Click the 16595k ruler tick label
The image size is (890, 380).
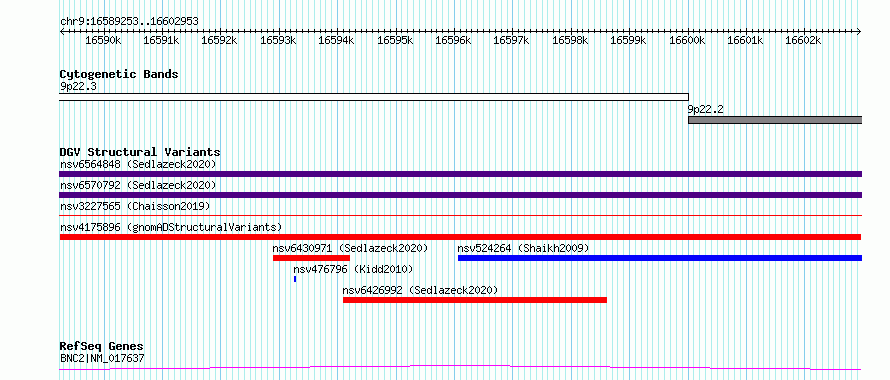[x=395, y=40]
